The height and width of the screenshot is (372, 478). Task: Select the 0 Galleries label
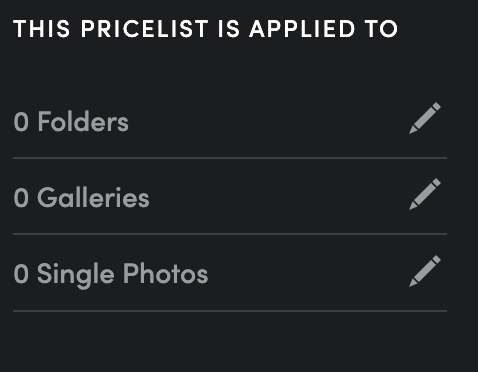pos(82,198)
